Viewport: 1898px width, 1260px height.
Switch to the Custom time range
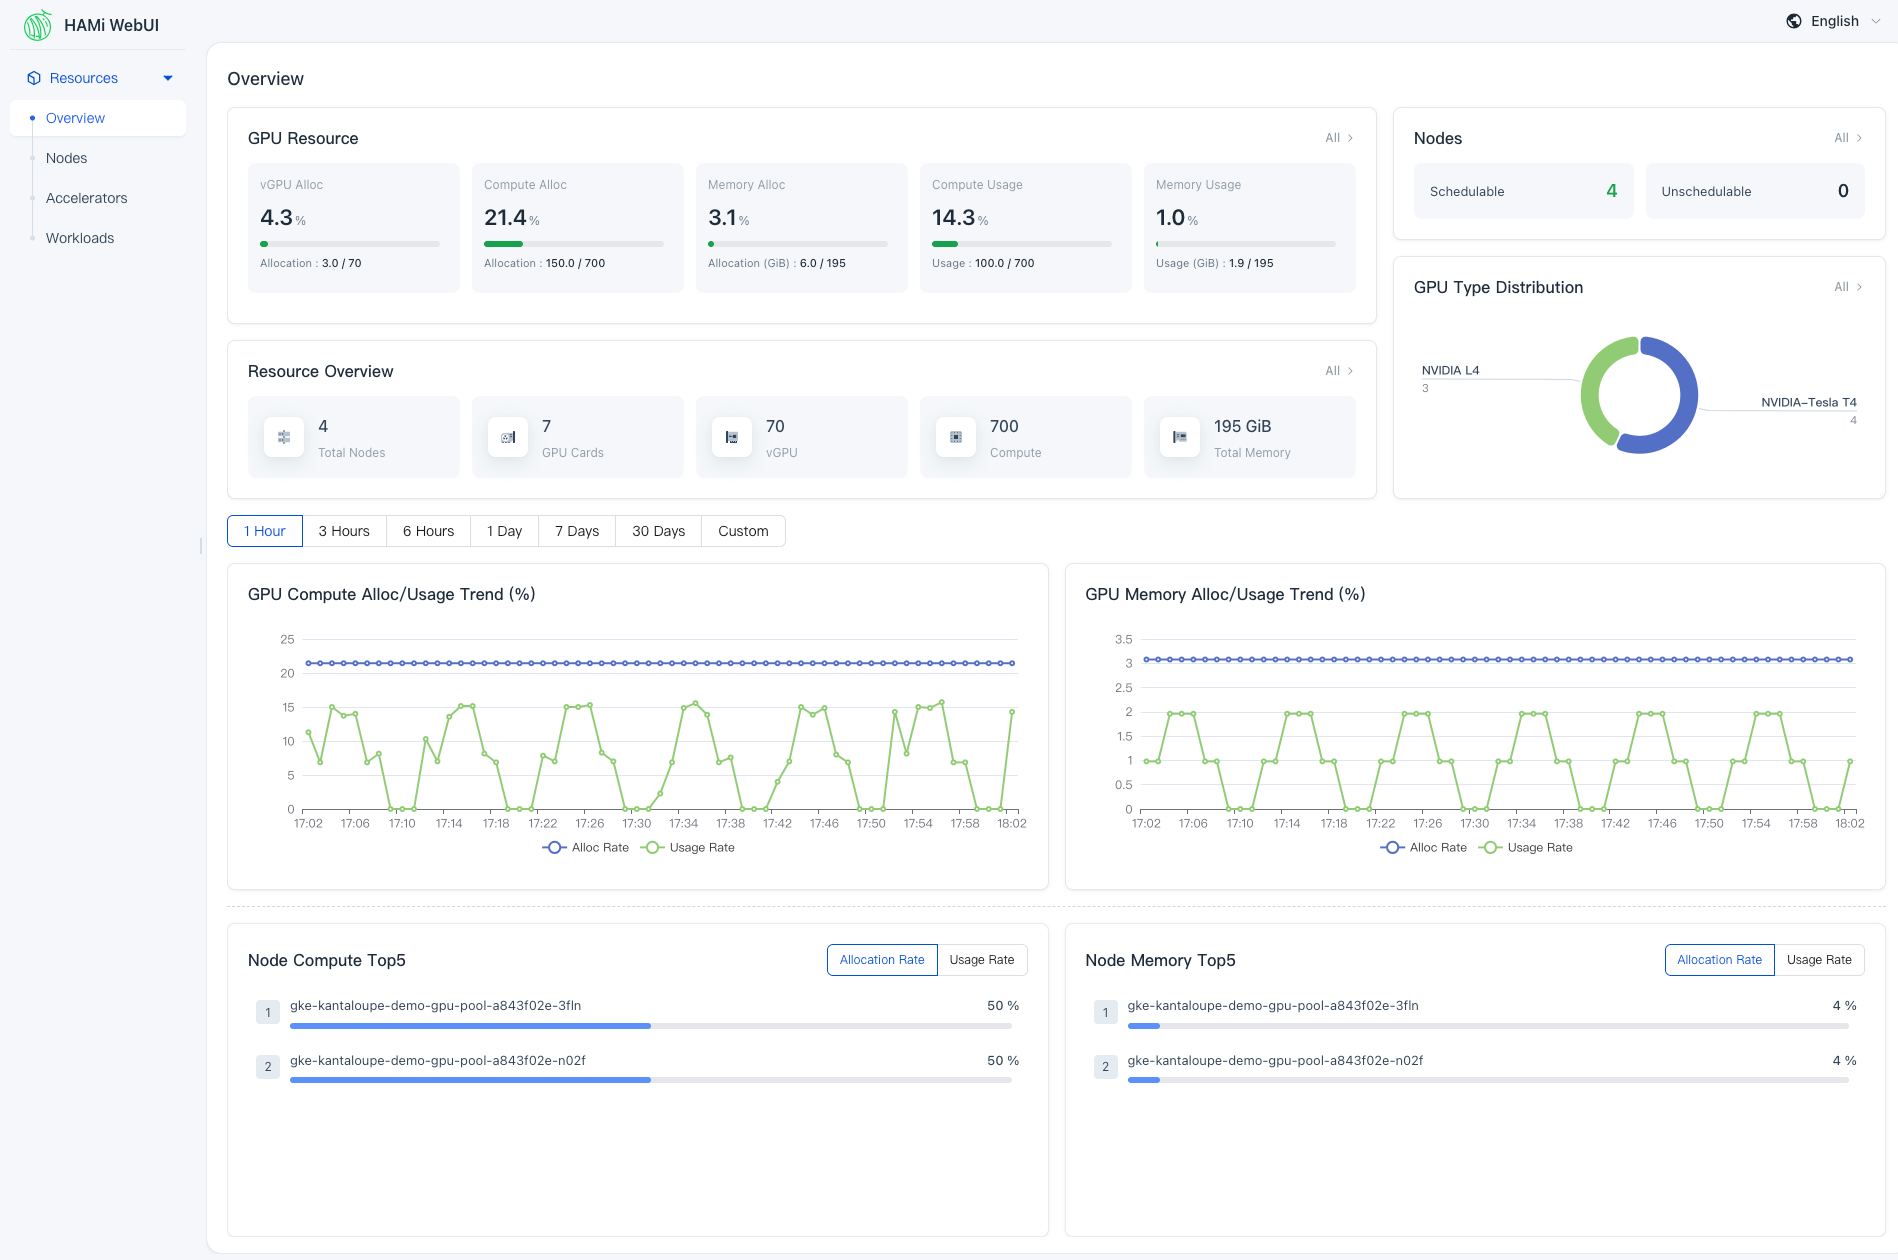pyautogui.click(x=743, y=531)
